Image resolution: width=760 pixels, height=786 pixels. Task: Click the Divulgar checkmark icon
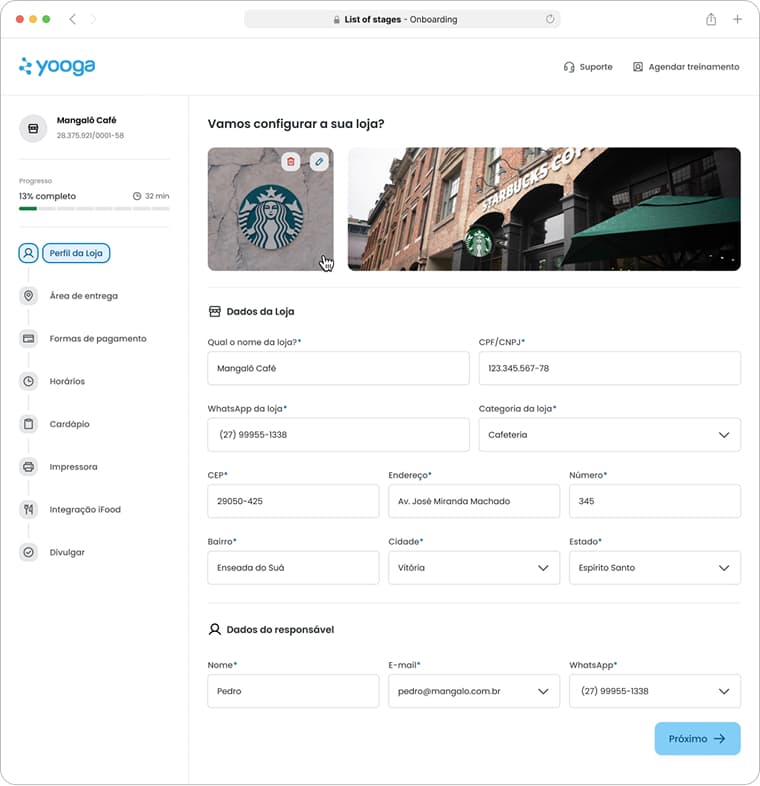pos(28,552)
